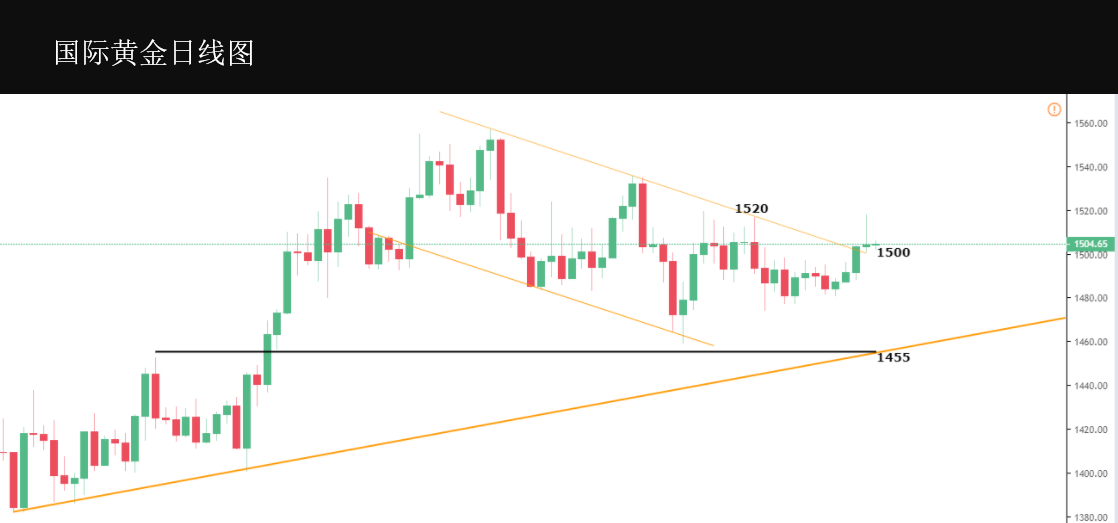
Task: Click the 1520 annotation label
Action: pos(752,209)
